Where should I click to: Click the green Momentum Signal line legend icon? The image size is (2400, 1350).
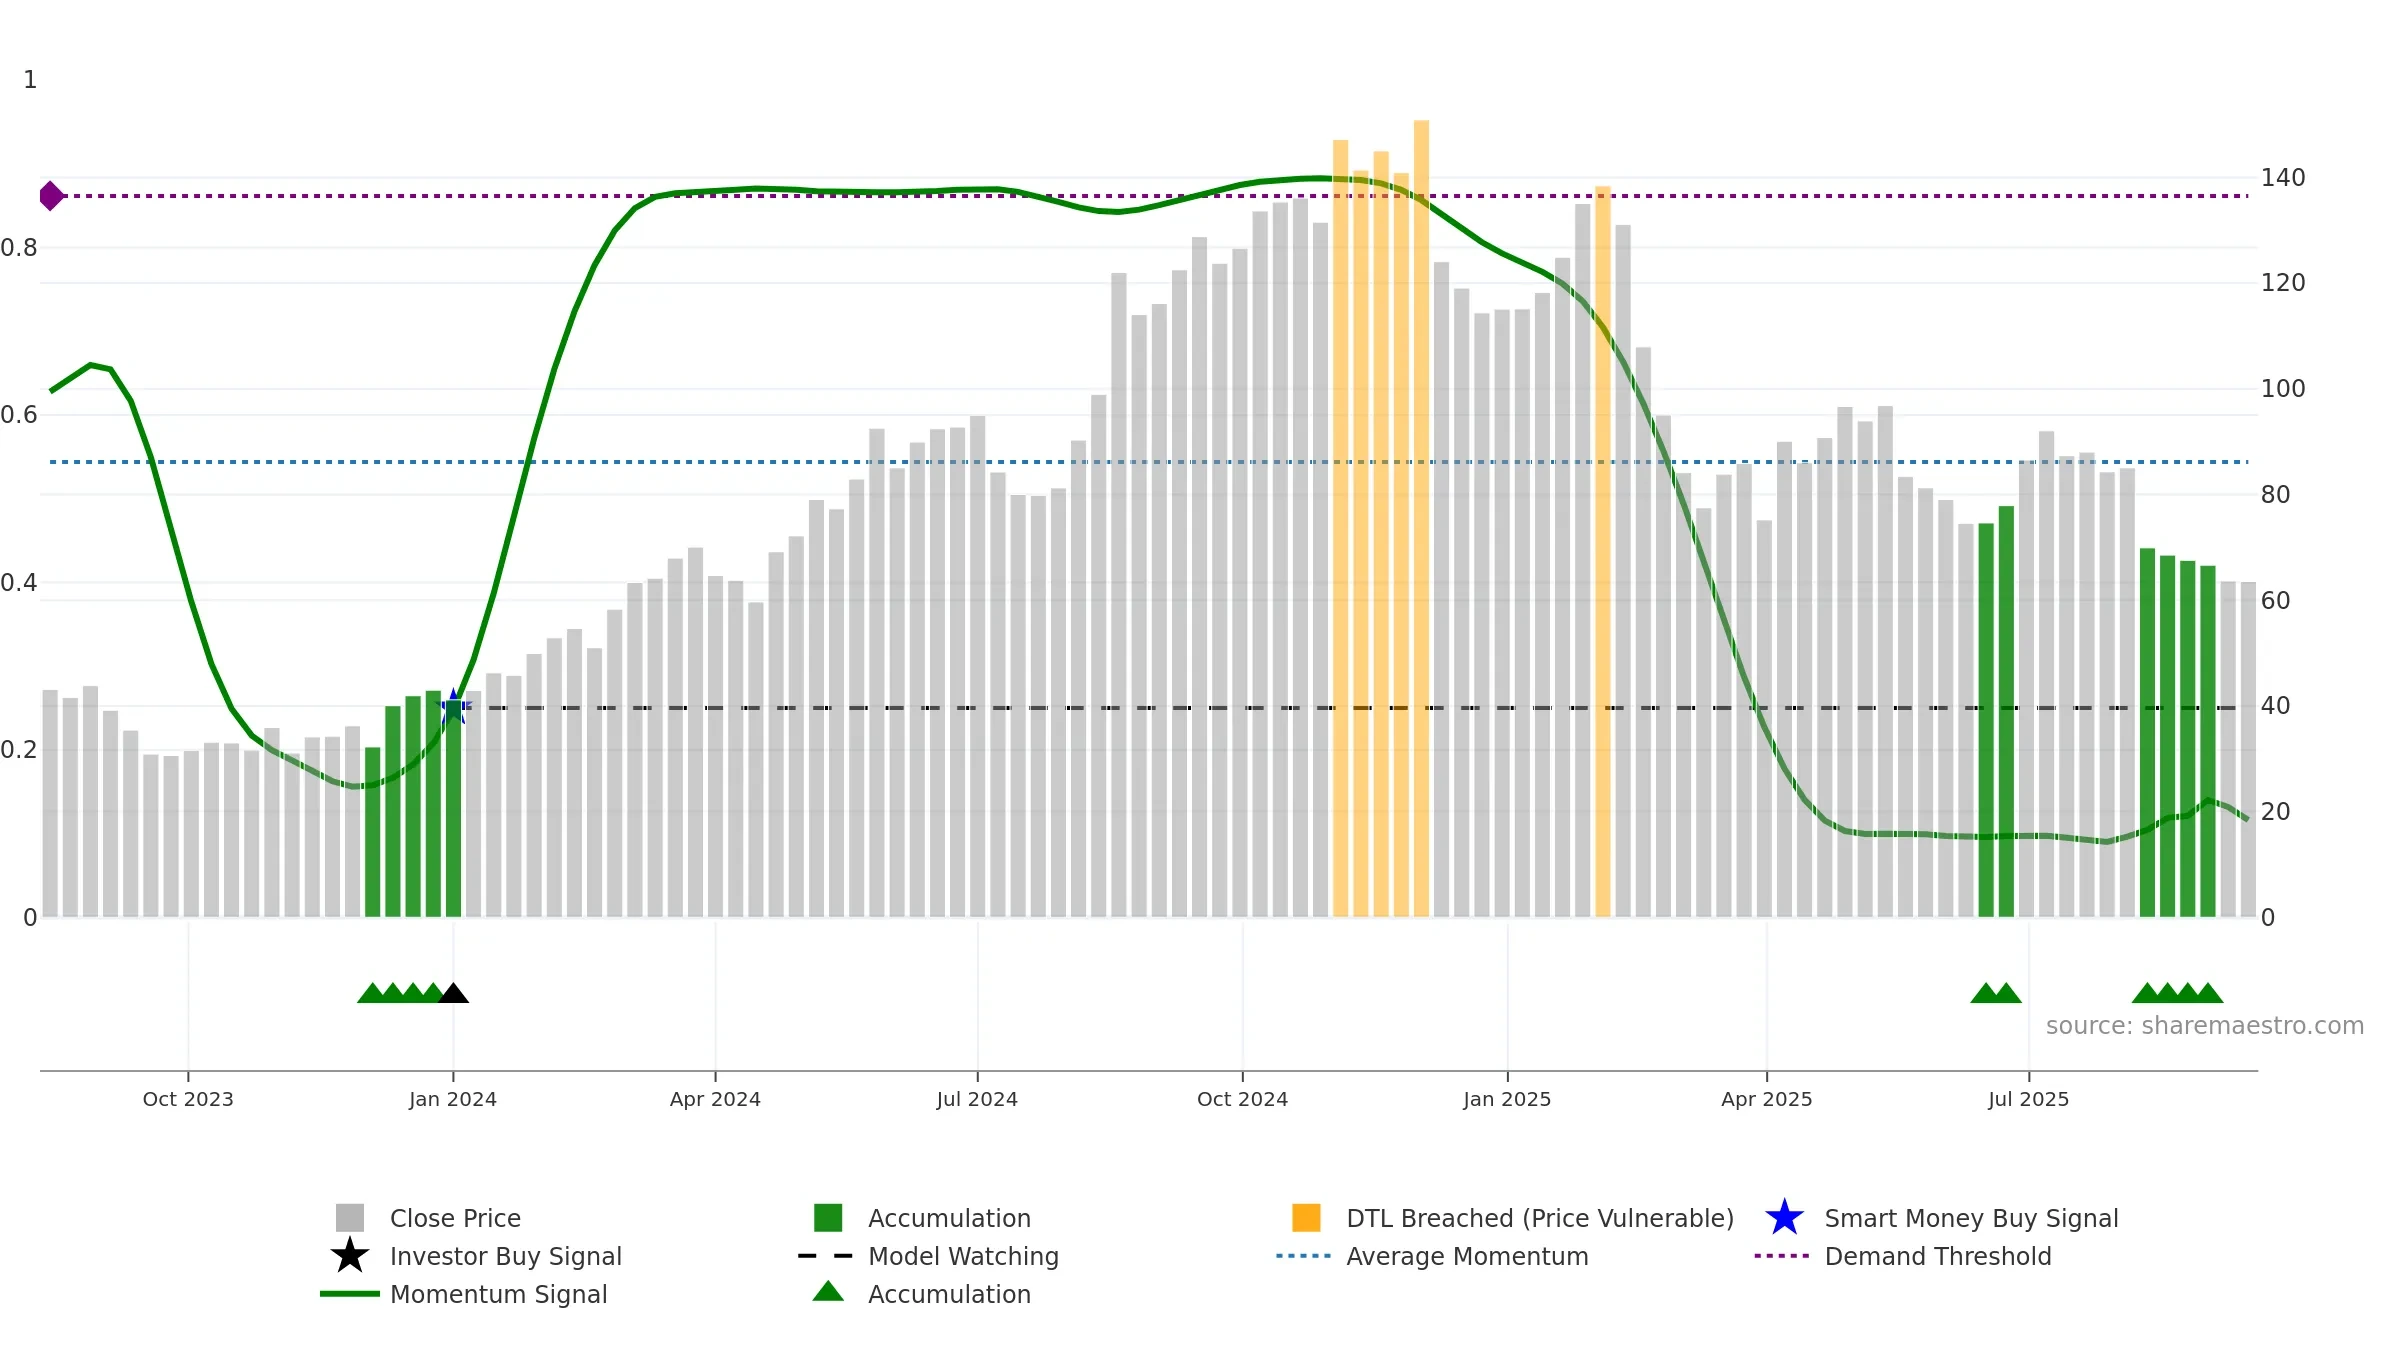click(350, 1294)
